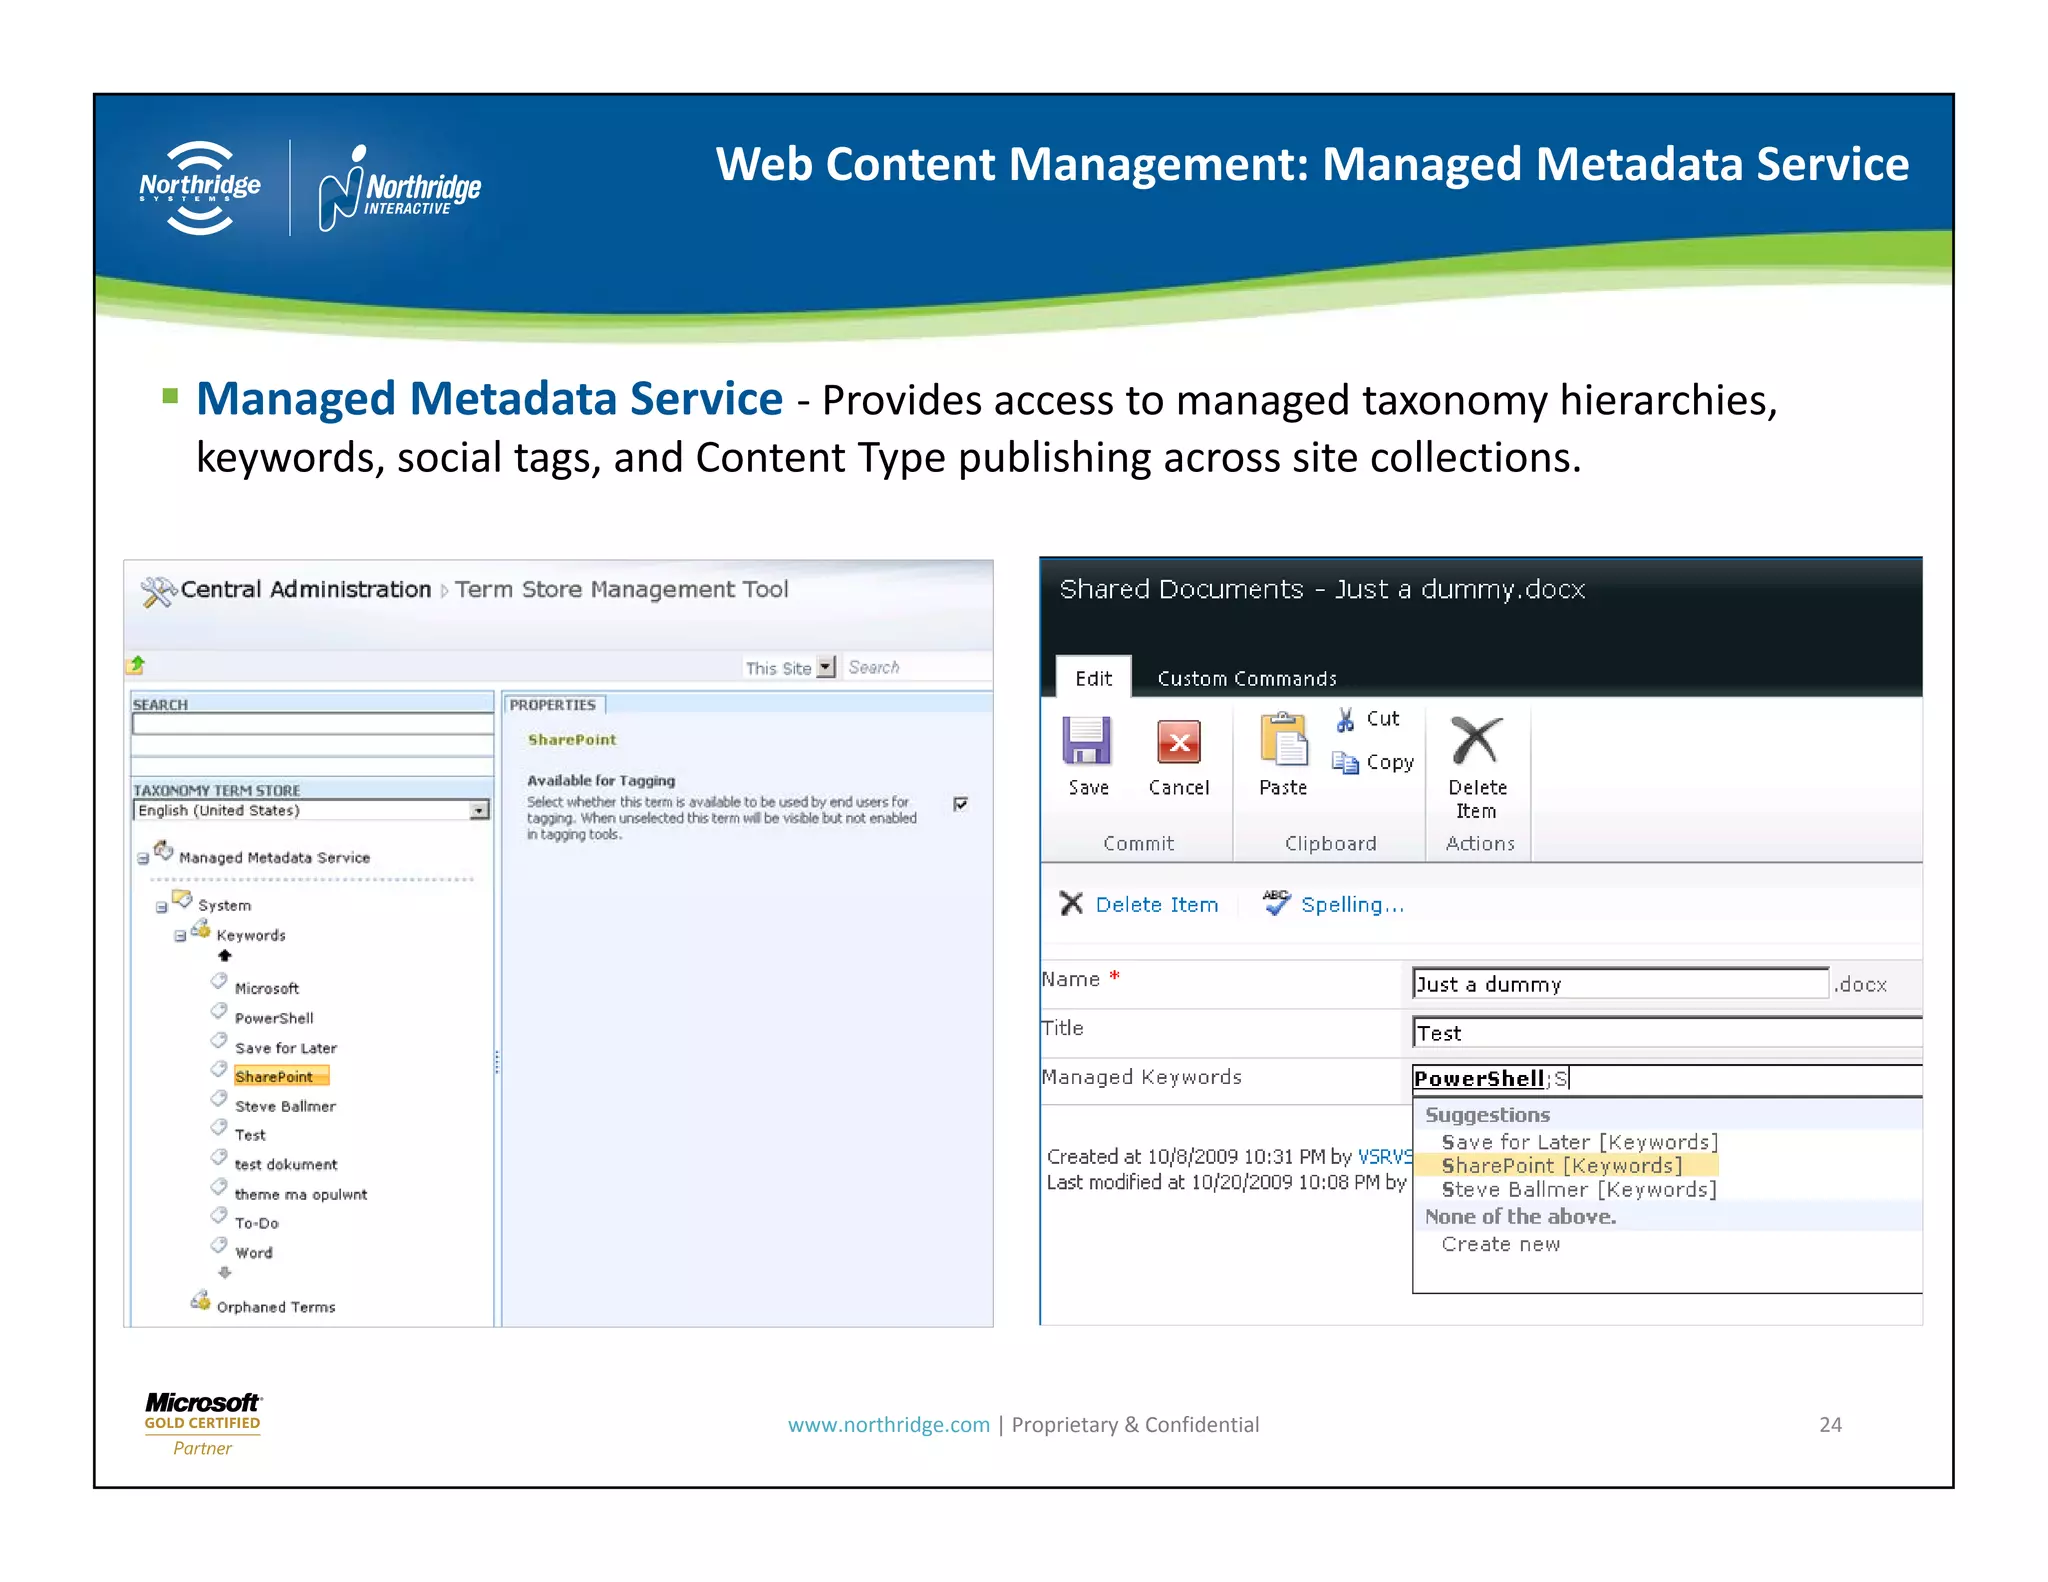Select Save for Later [Keywords] suggestion
Viewport: 2048px width, 1582px height.
[1579, 1142]
